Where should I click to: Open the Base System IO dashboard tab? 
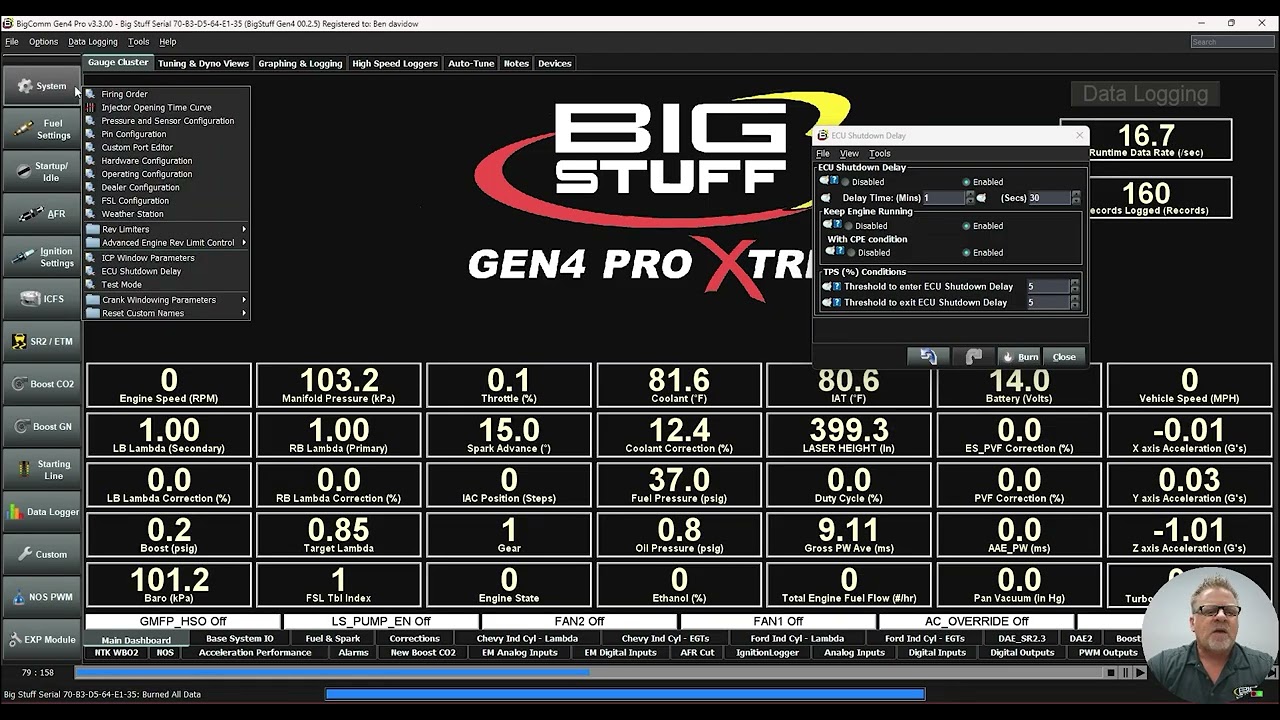coord(240,639)
